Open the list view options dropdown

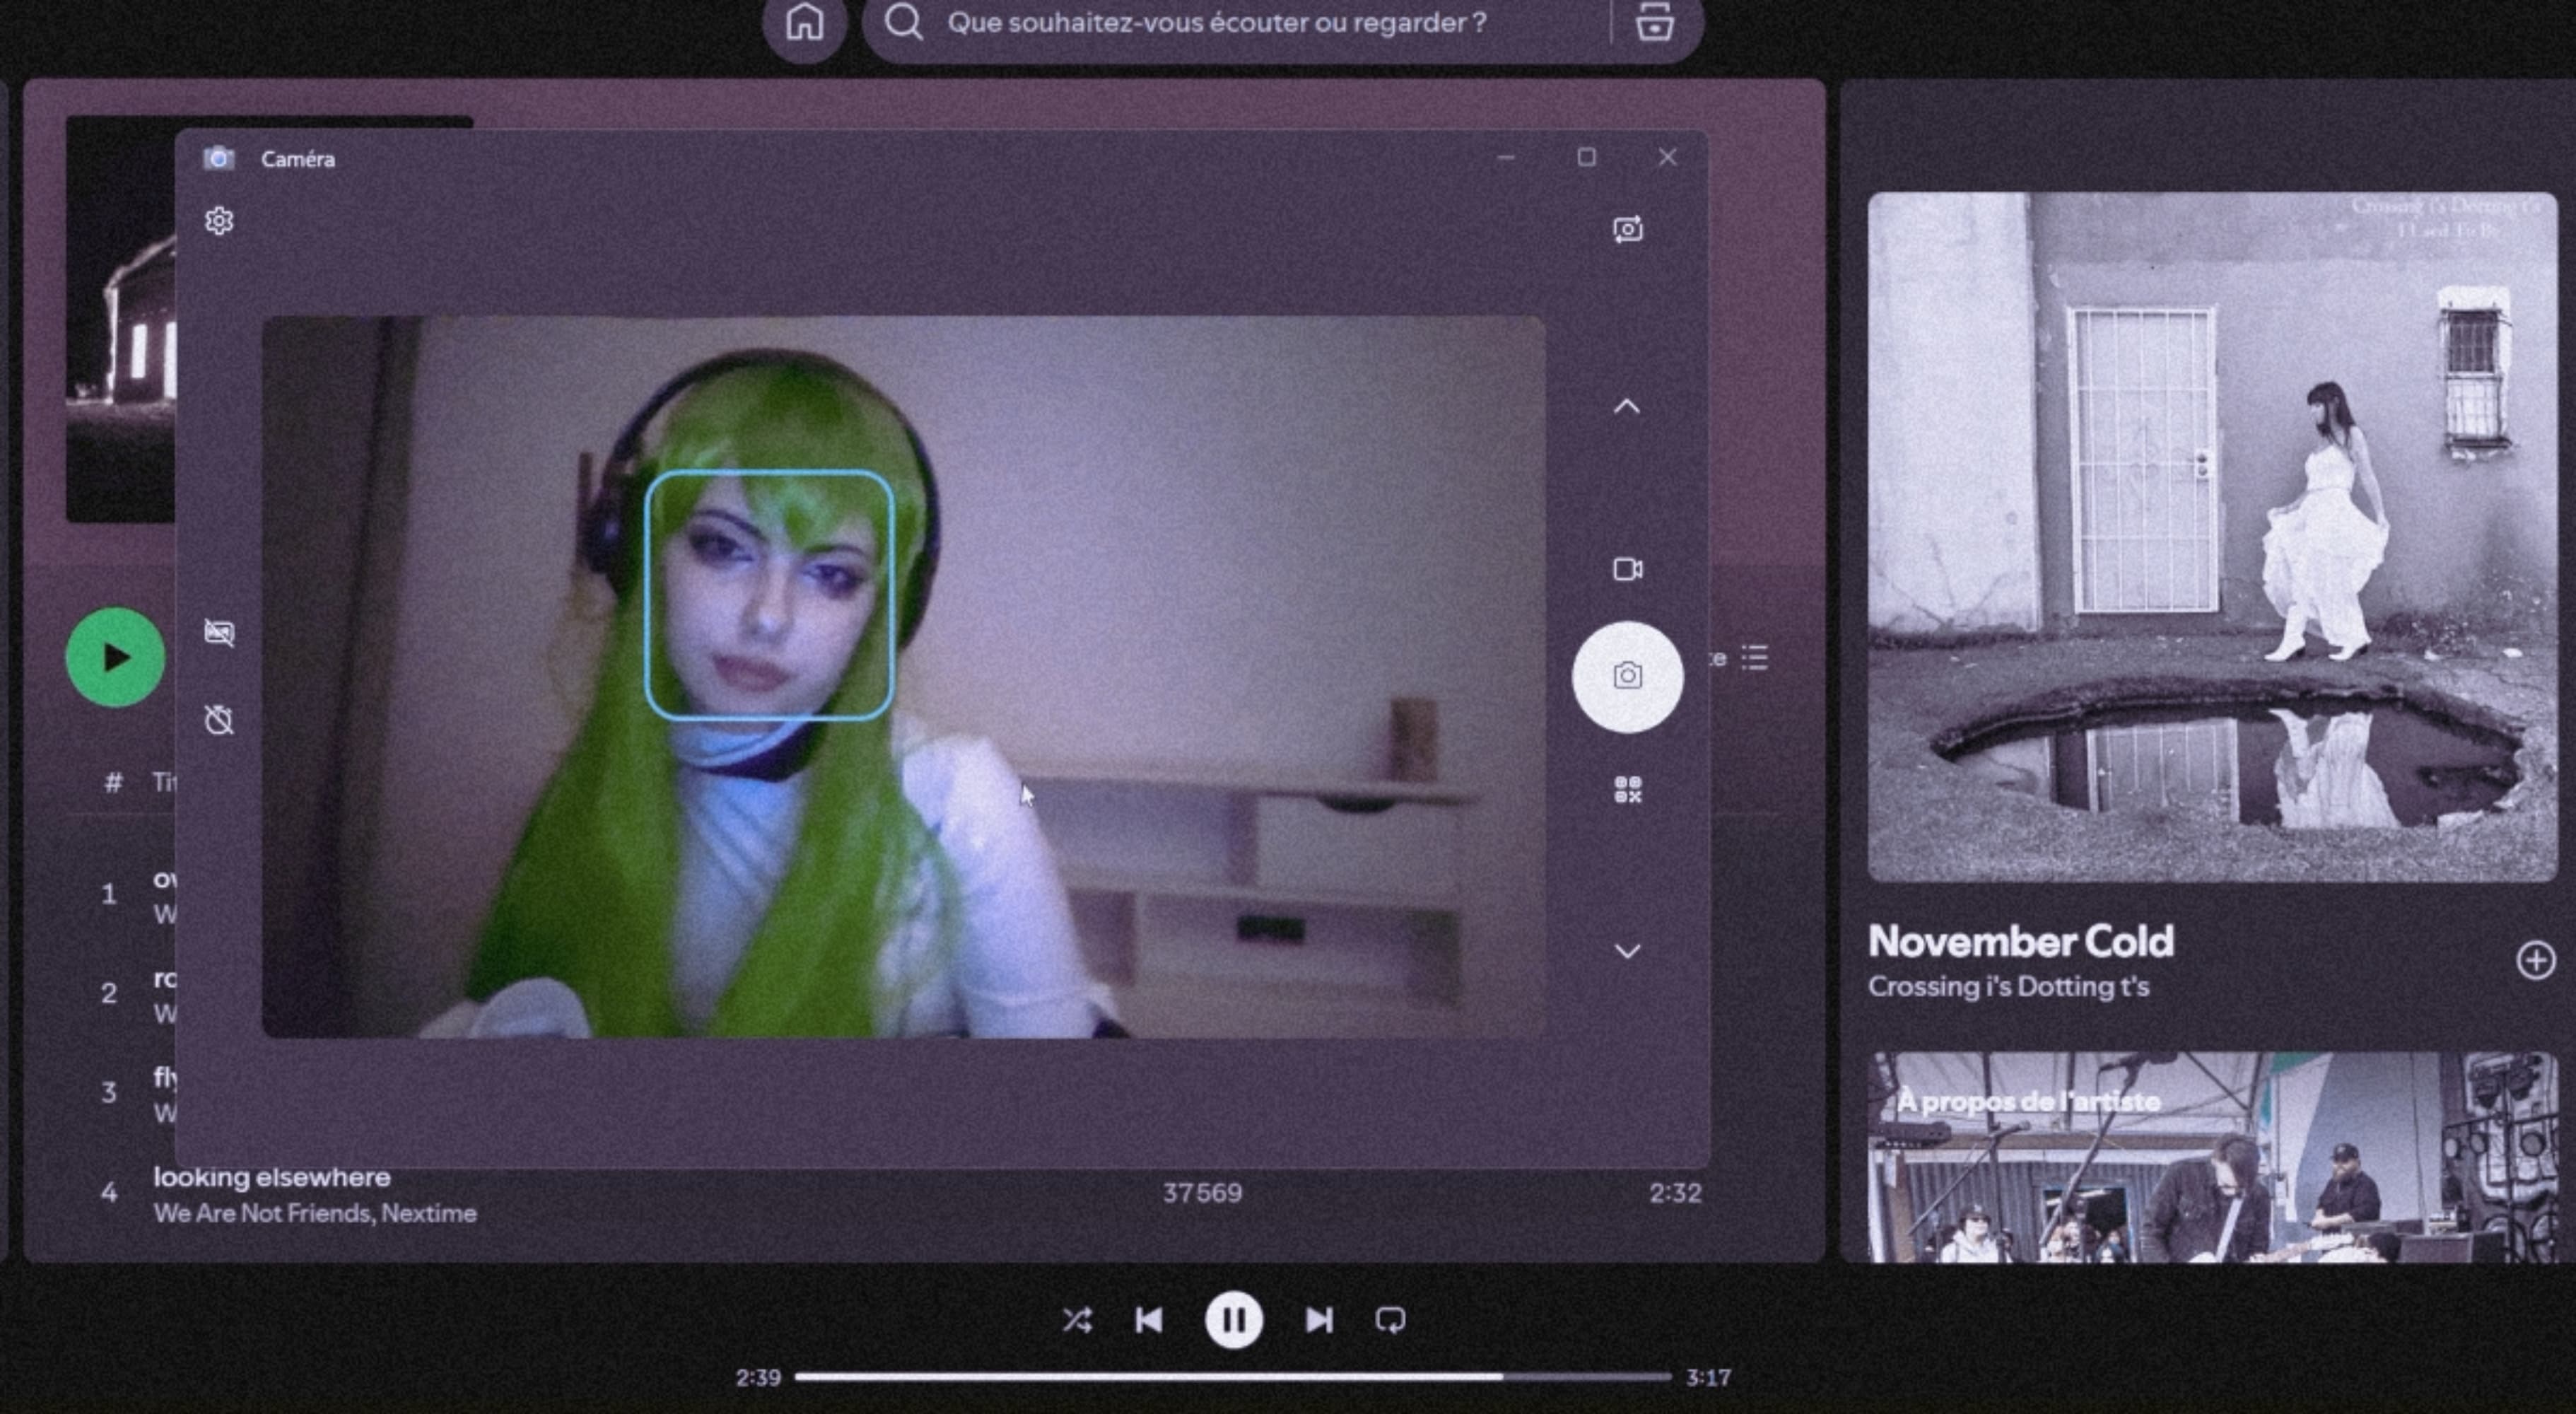pos(1754,658)
